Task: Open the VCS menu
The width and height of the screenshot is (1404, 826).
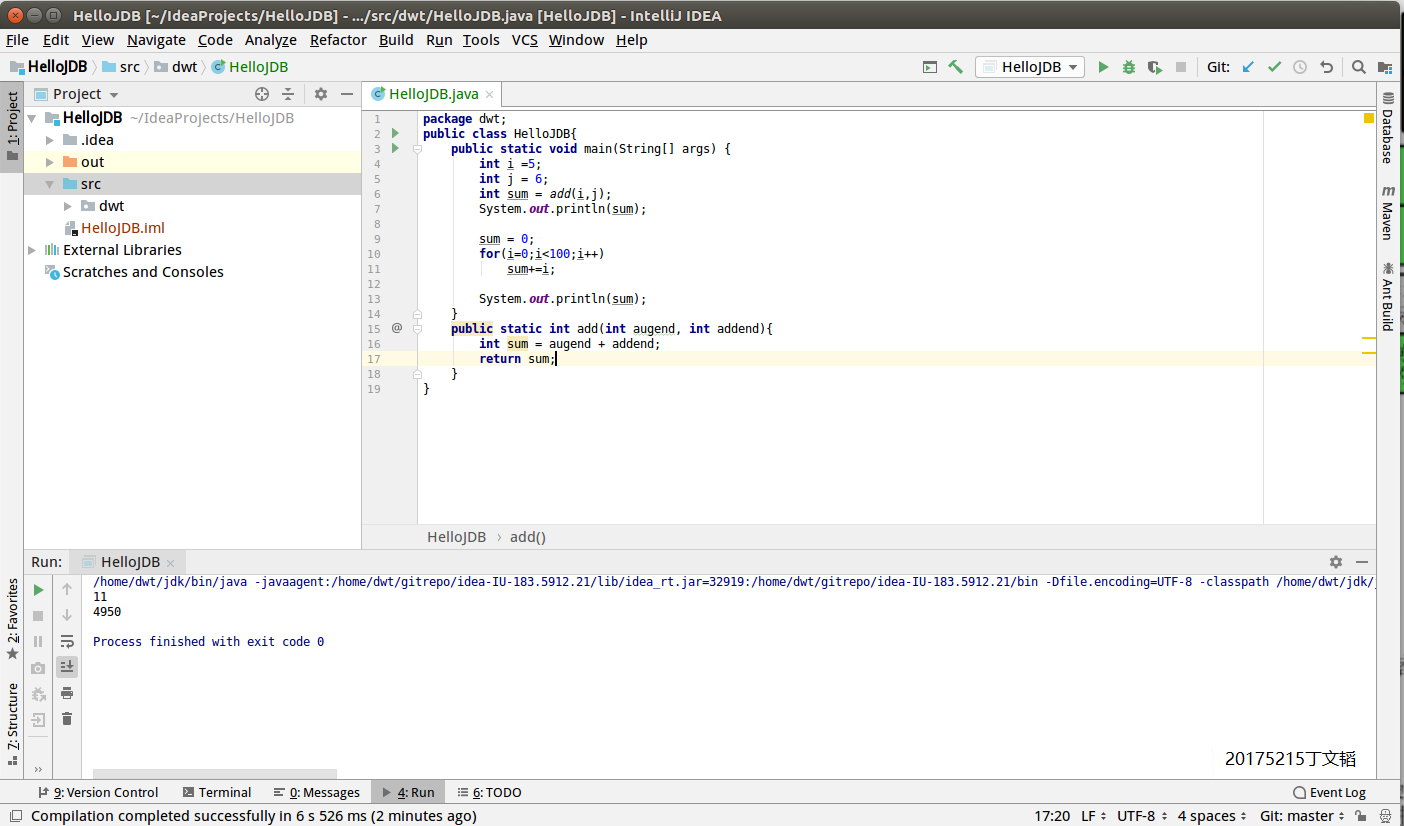Action: 525,40
